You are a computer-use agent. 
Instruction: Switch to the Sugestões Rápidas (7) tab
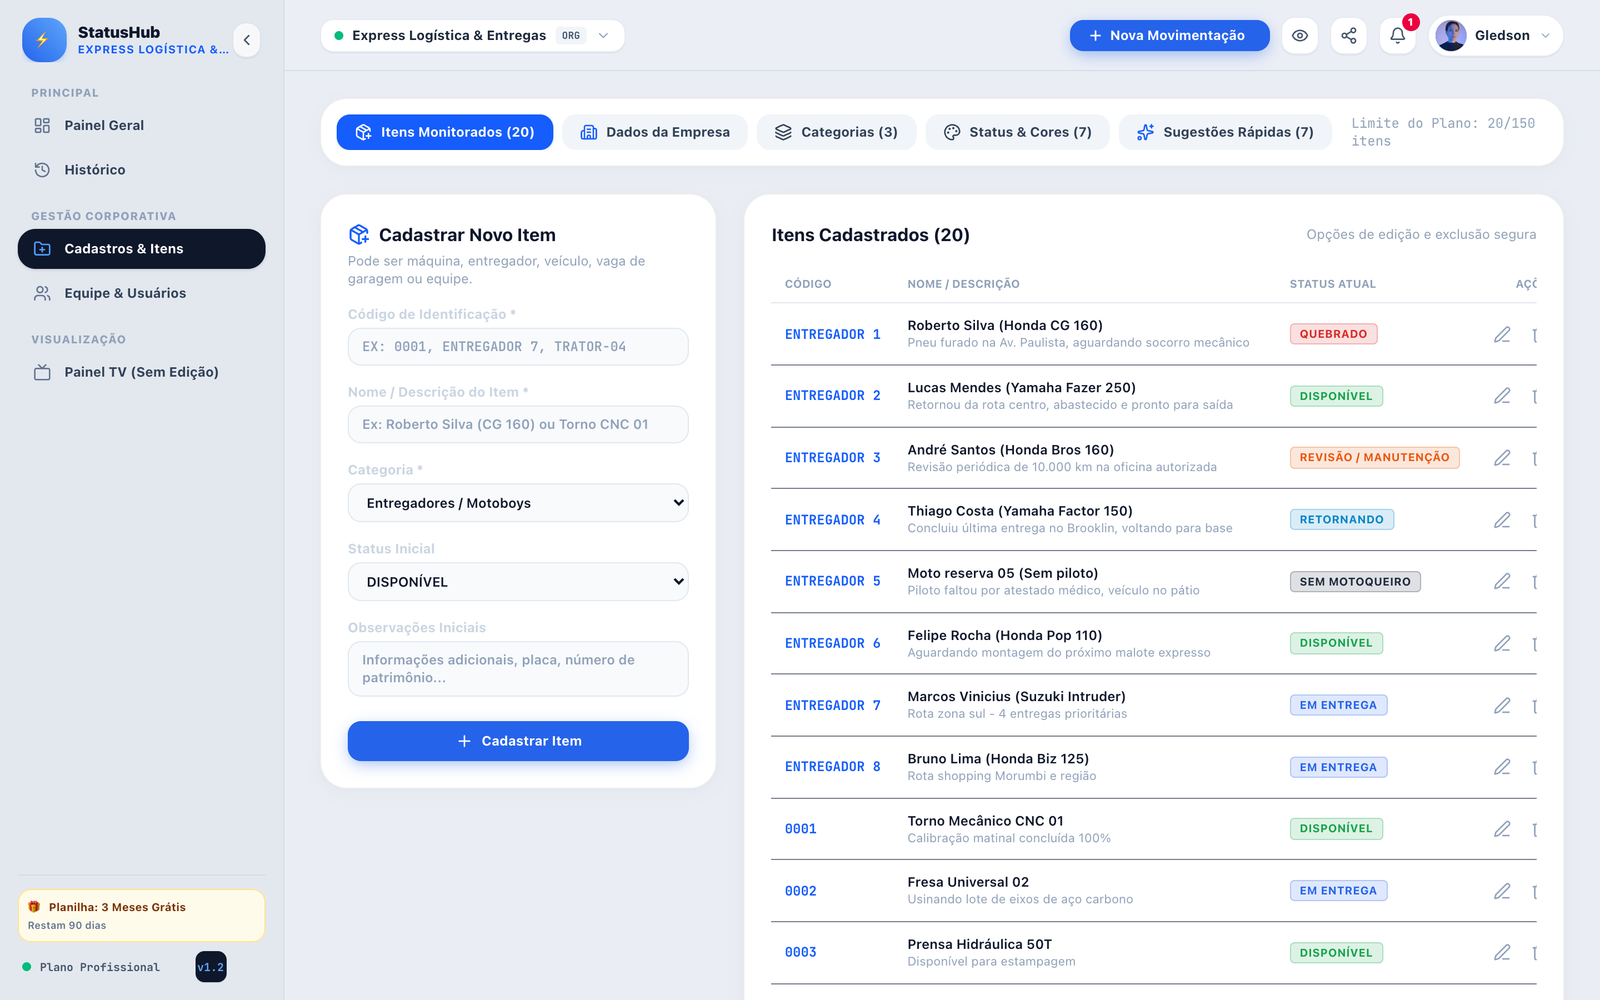1225,132
